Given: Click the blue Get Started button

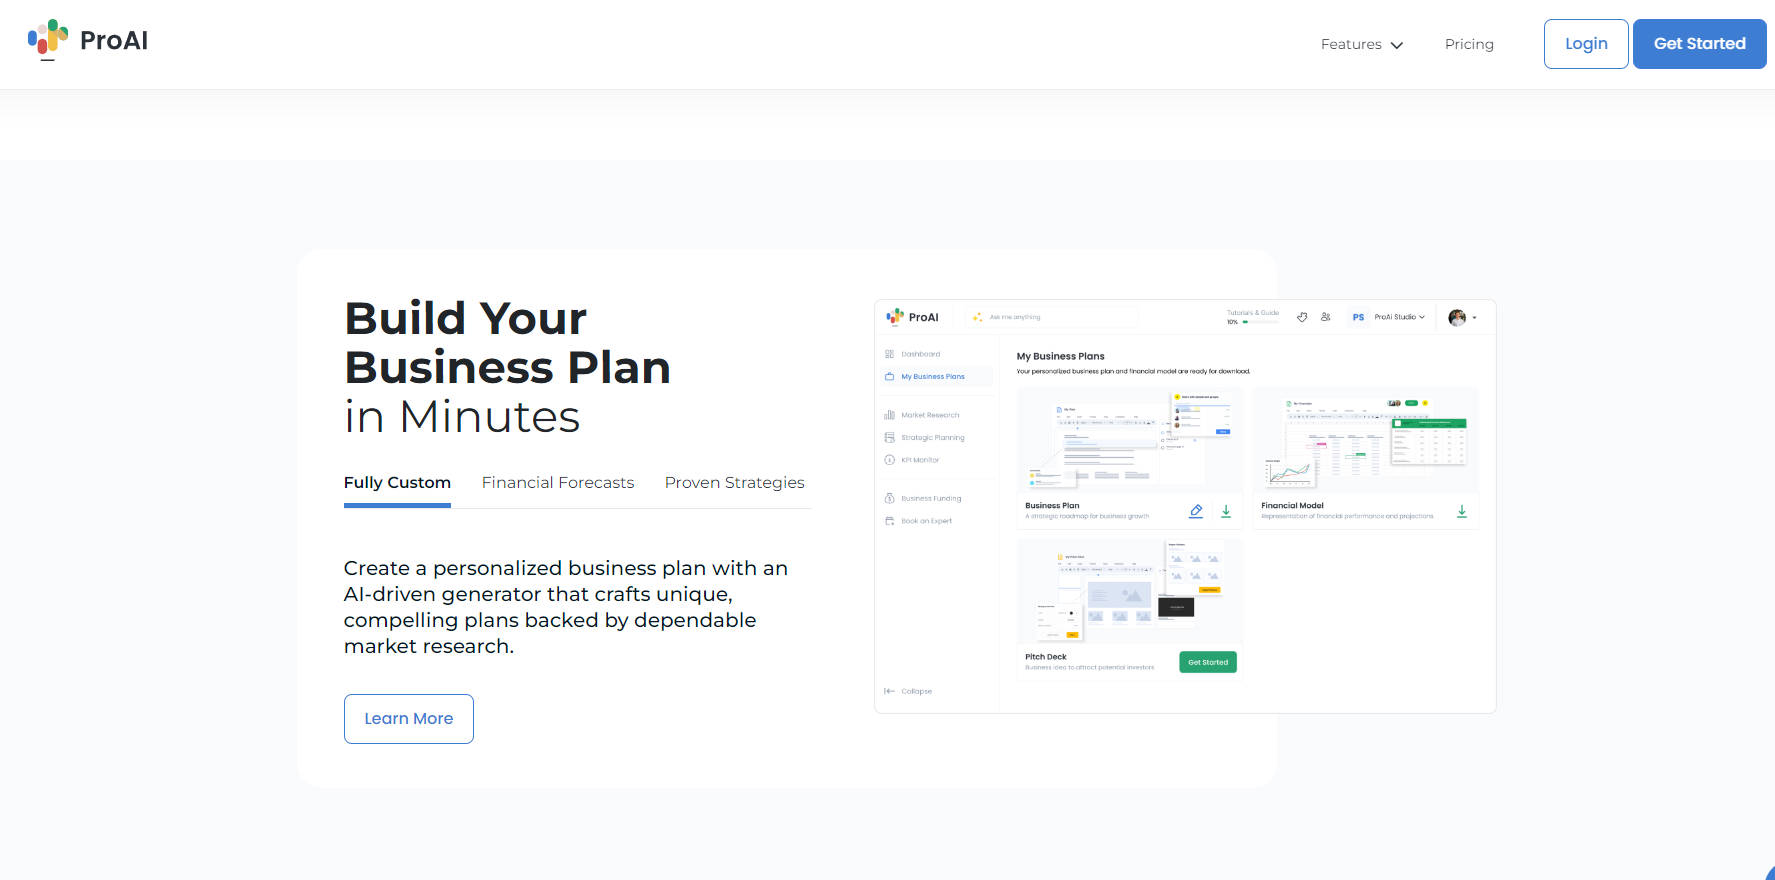Looking at the screenshot, I should 1698,44.
